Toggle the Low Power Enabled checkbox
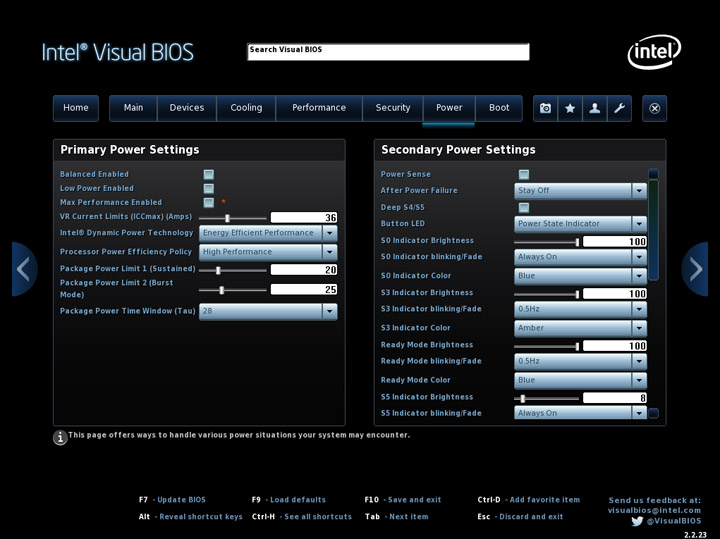 pyautogui.click(x=208, y=189)
